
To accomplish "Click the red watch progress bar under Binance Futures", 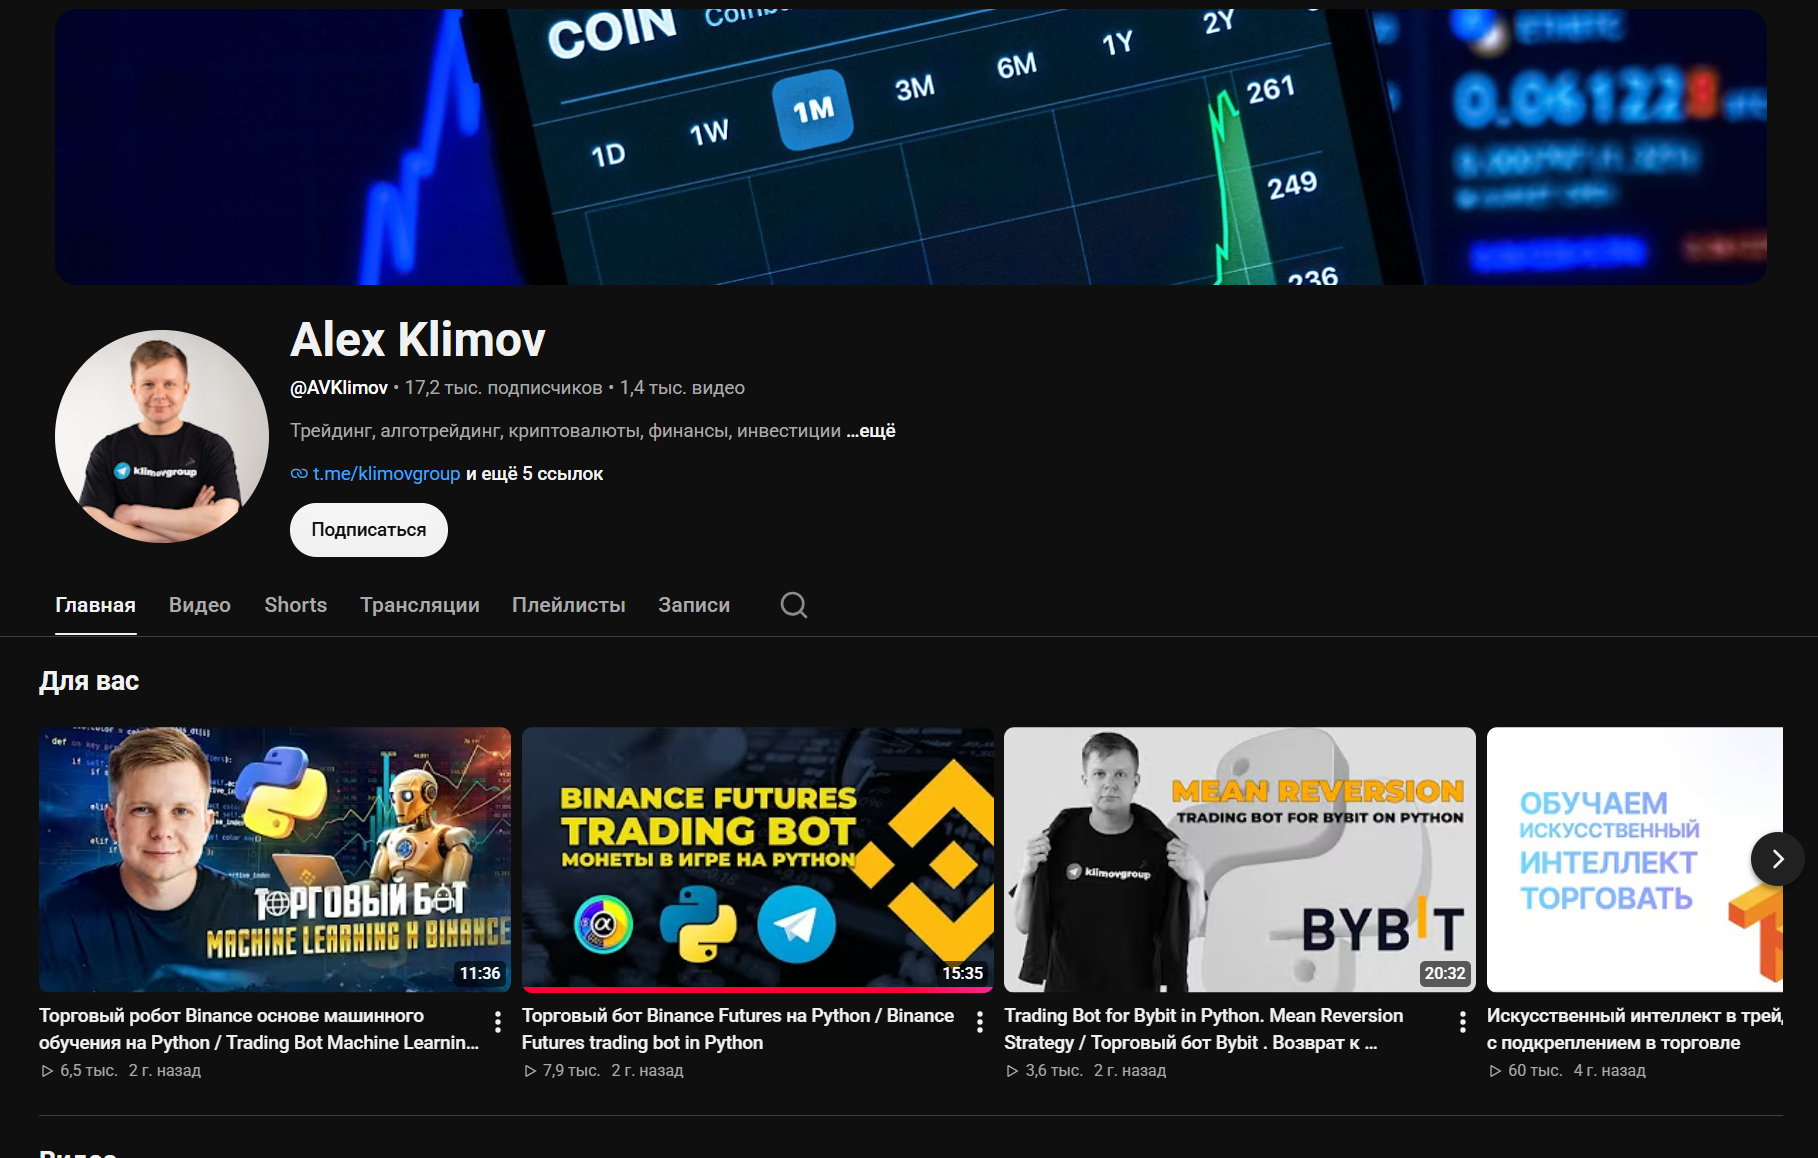I will click(758, 990).
